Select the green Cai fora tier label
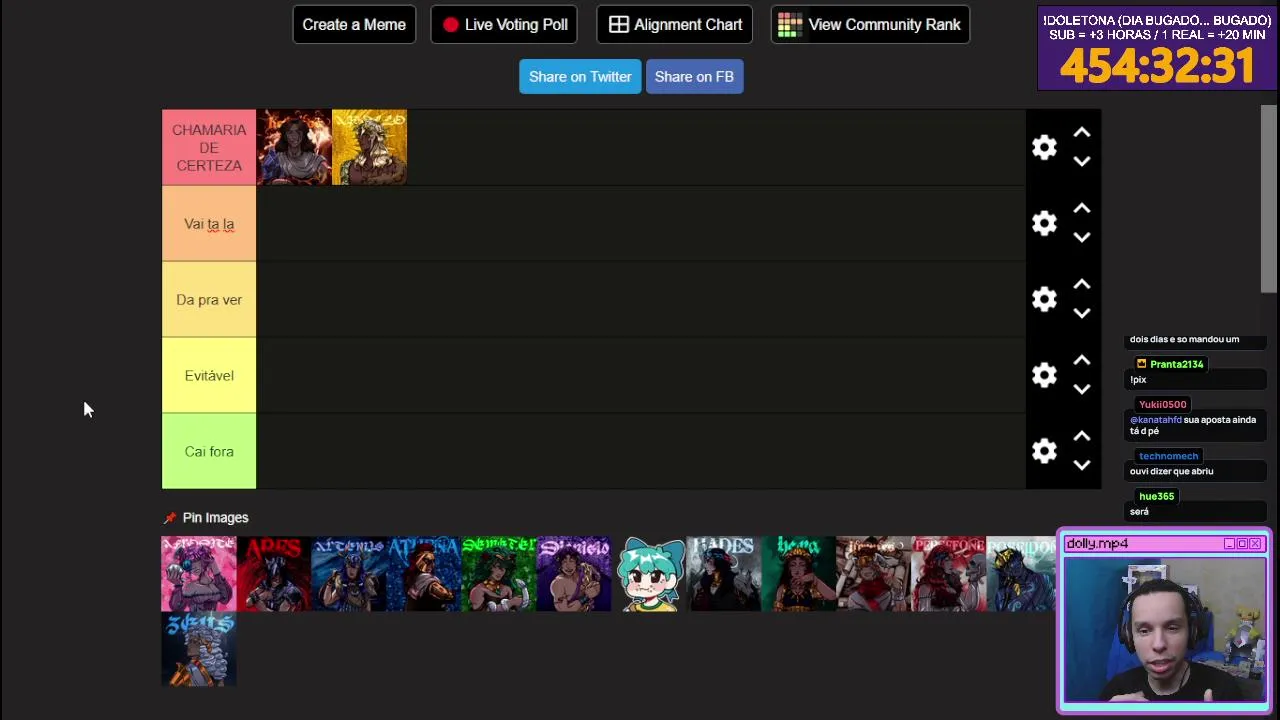This screenshot has width=1280, height=720. (209, 451)
